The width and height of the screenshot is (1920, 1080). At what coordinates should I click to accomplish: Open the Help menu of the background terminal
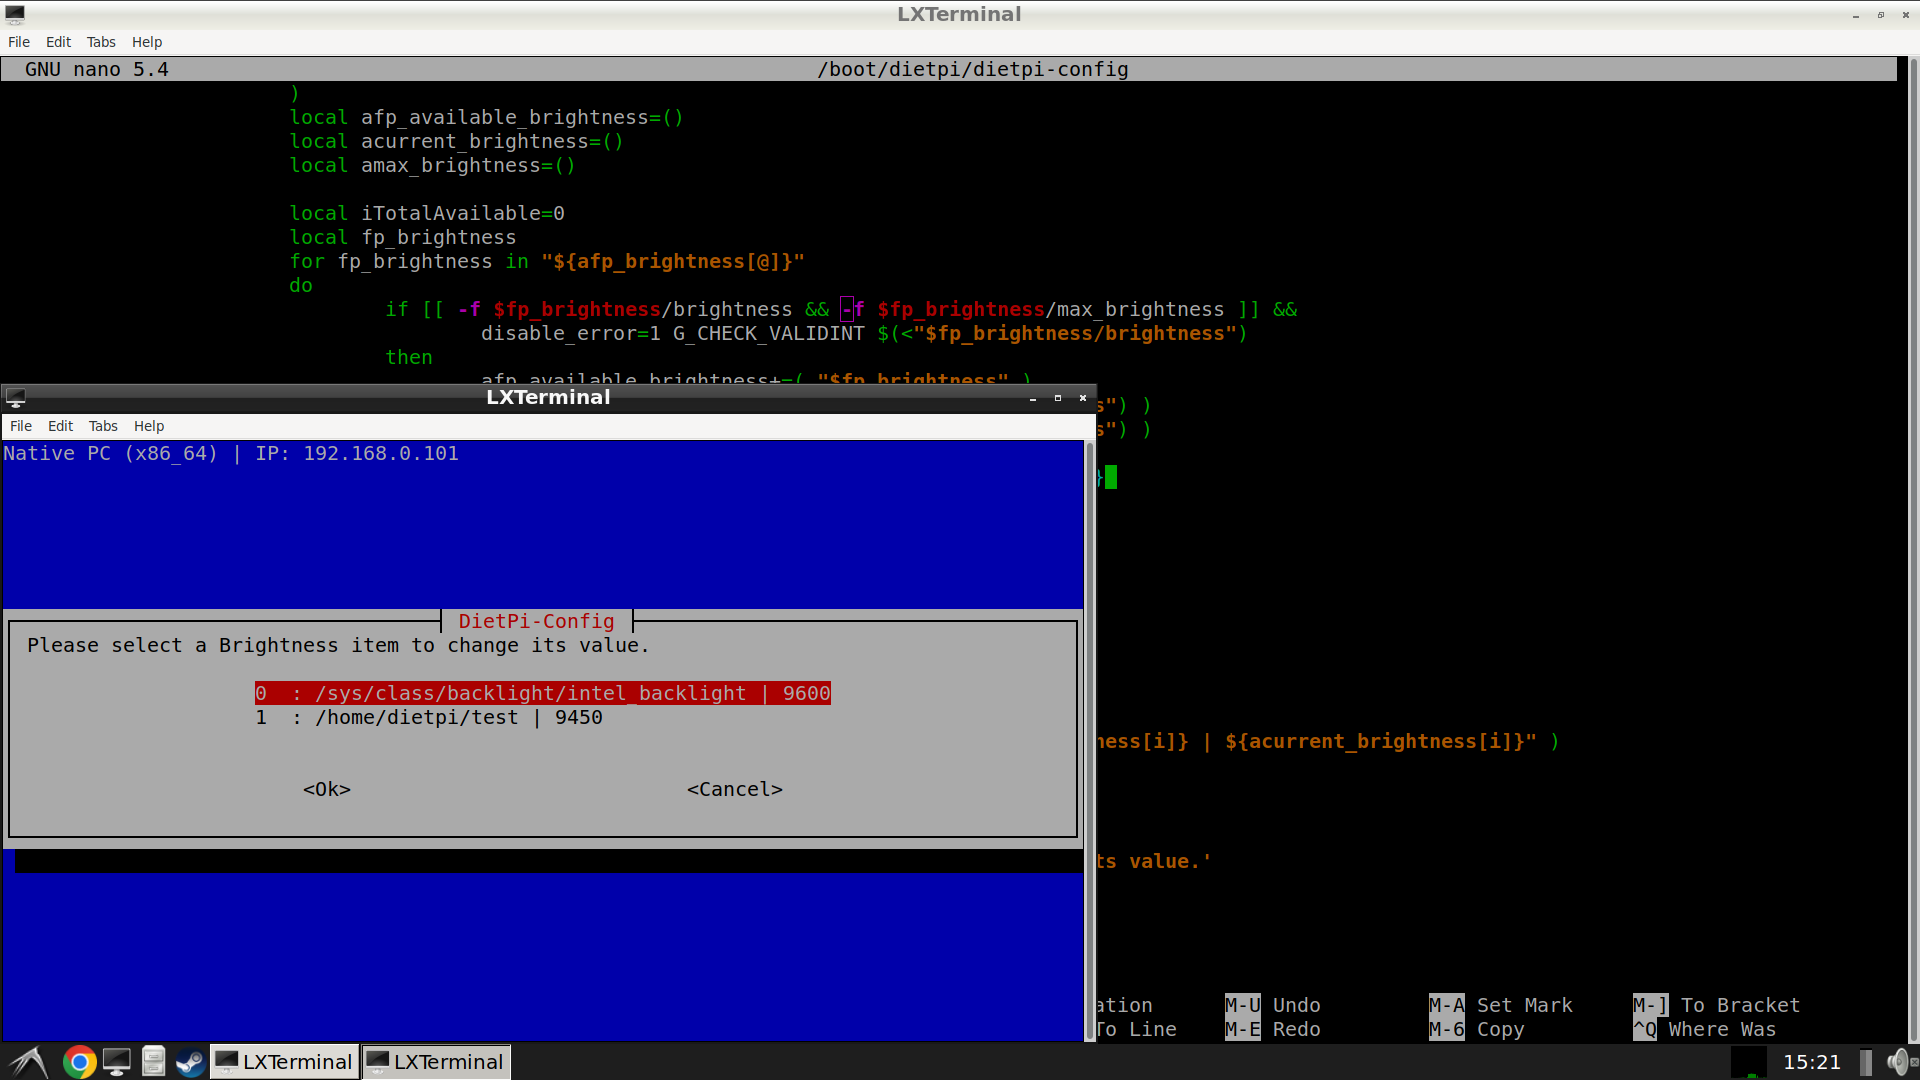tap(147, 41)
